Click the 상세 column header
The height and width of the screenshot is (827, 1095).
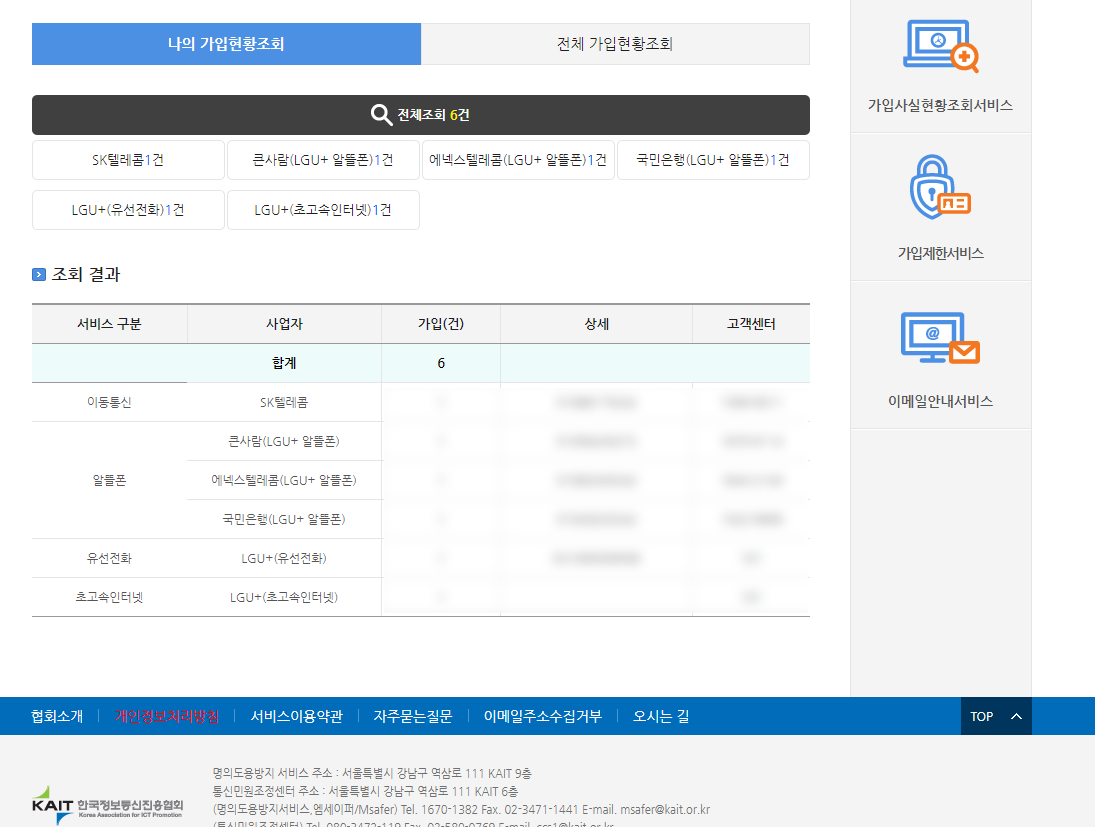pos(596,324)
